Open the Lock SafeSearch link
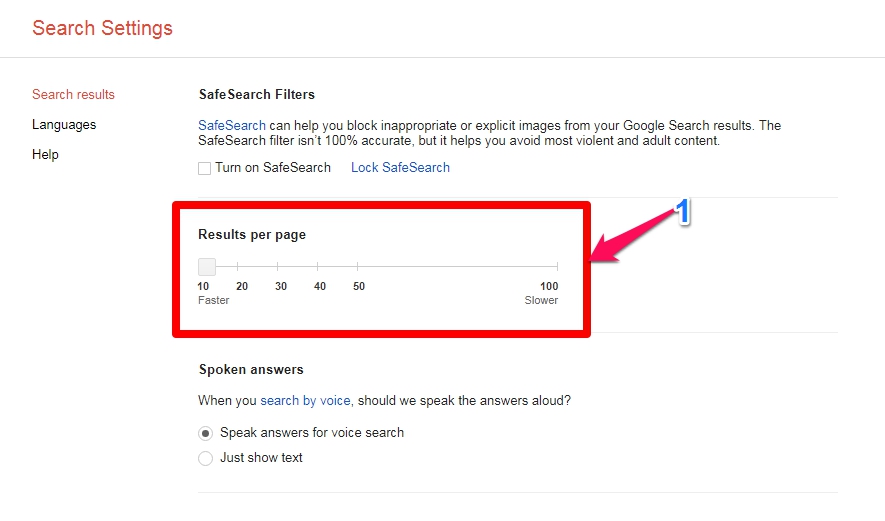This screenshot has width=885, height=521. point(400,168)
